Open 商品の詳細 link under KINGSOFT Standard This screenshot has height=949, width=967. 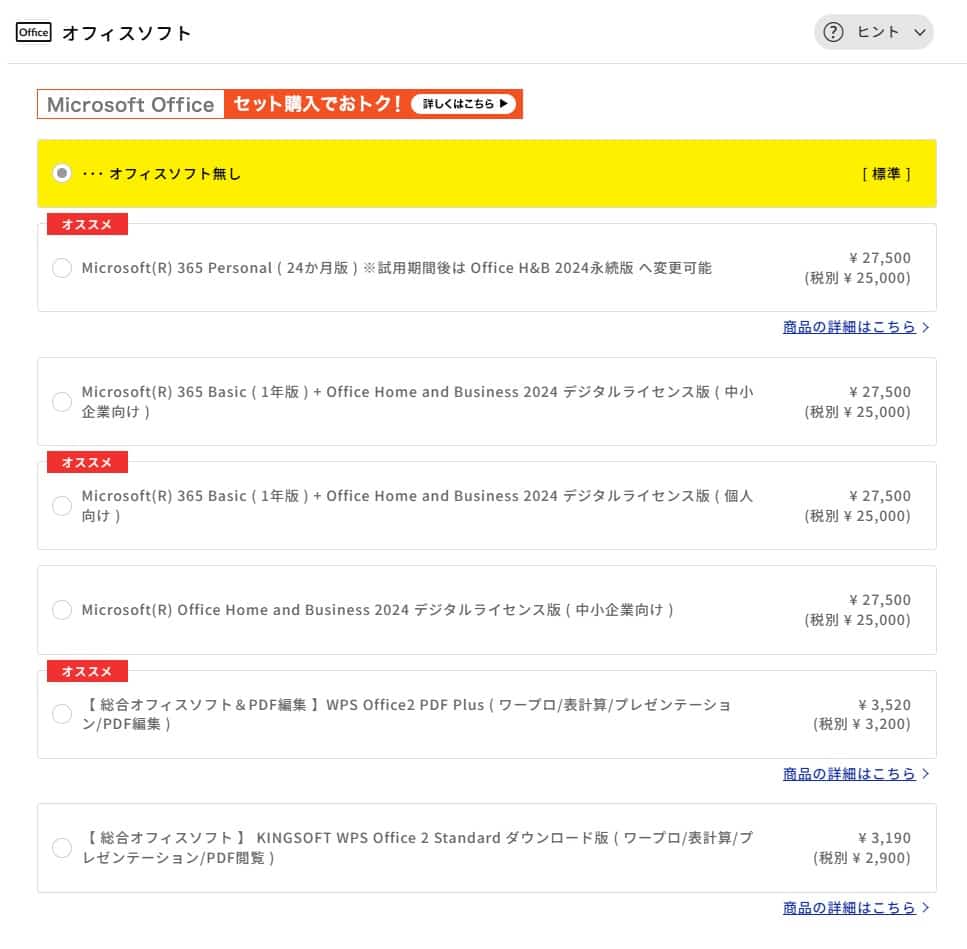tap(849, 908)
